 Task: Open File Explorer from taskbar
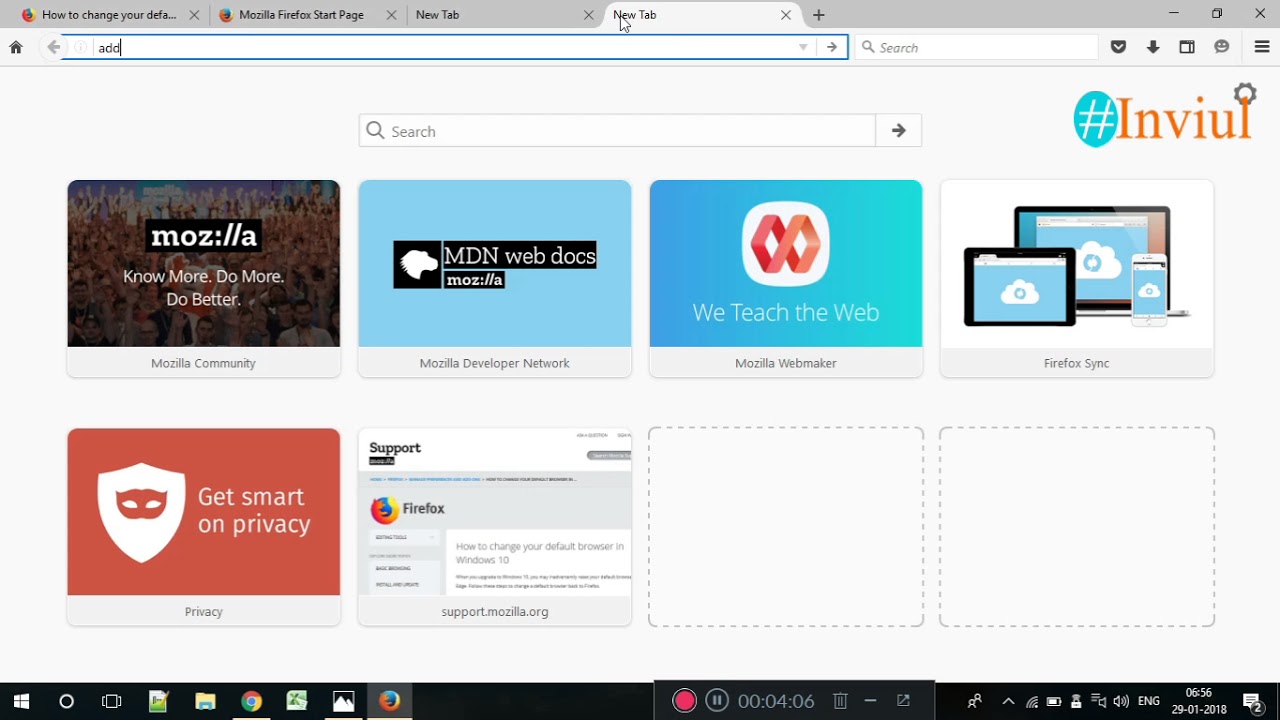(205, 701)
